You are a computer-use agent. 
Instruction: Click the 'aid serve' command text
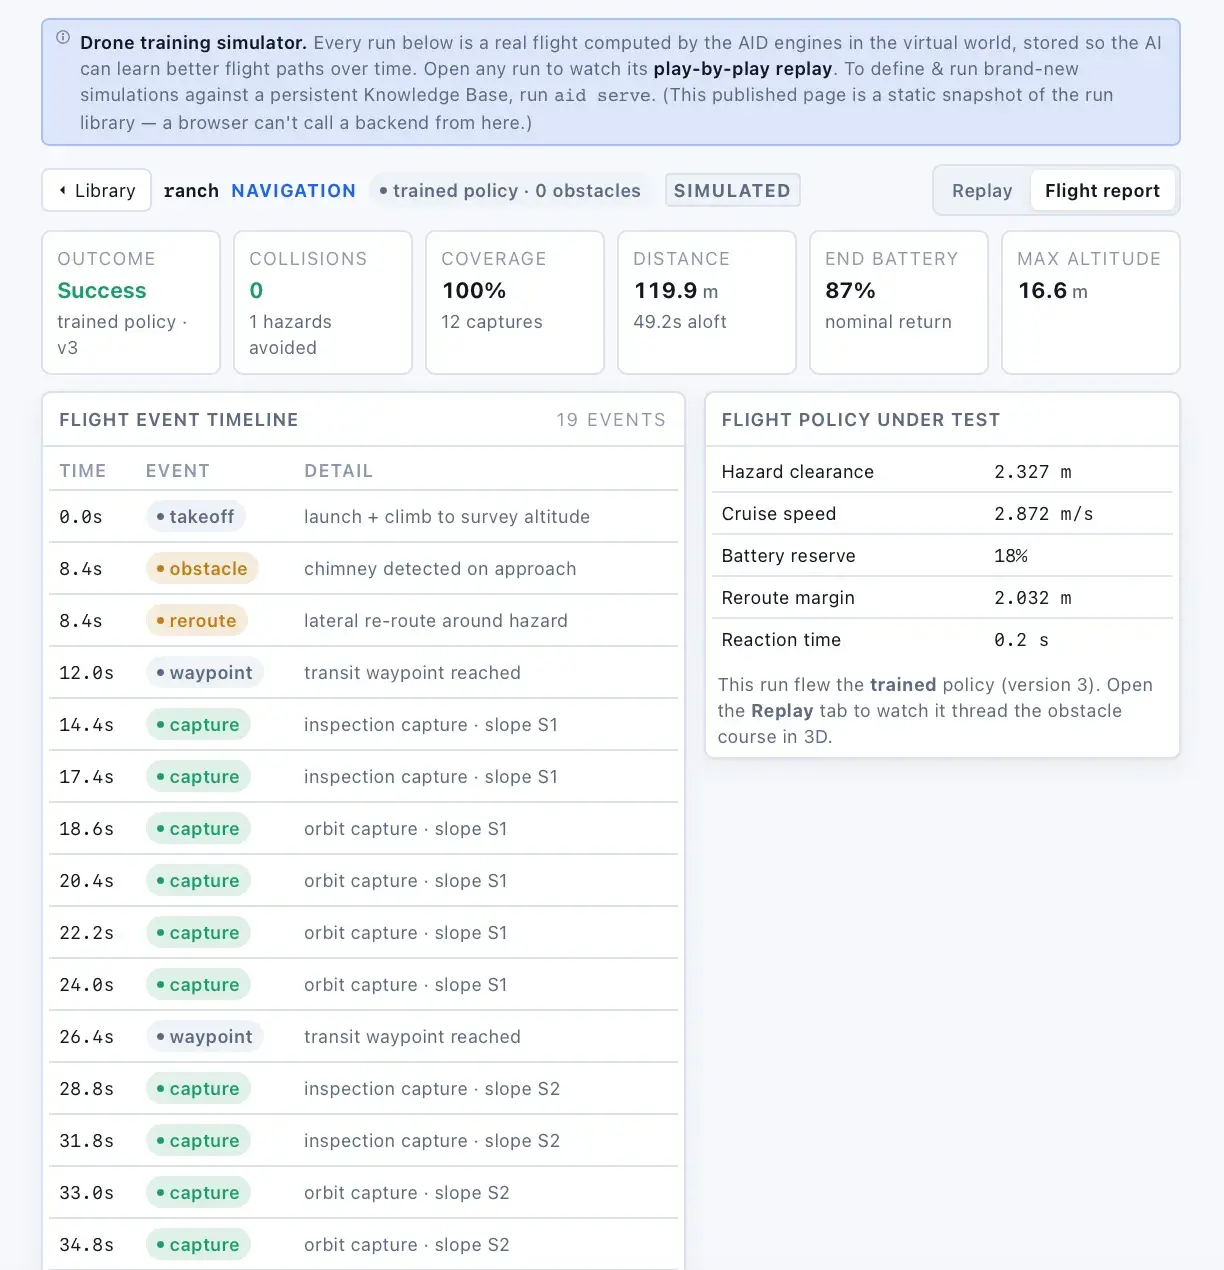pos(603,95)
